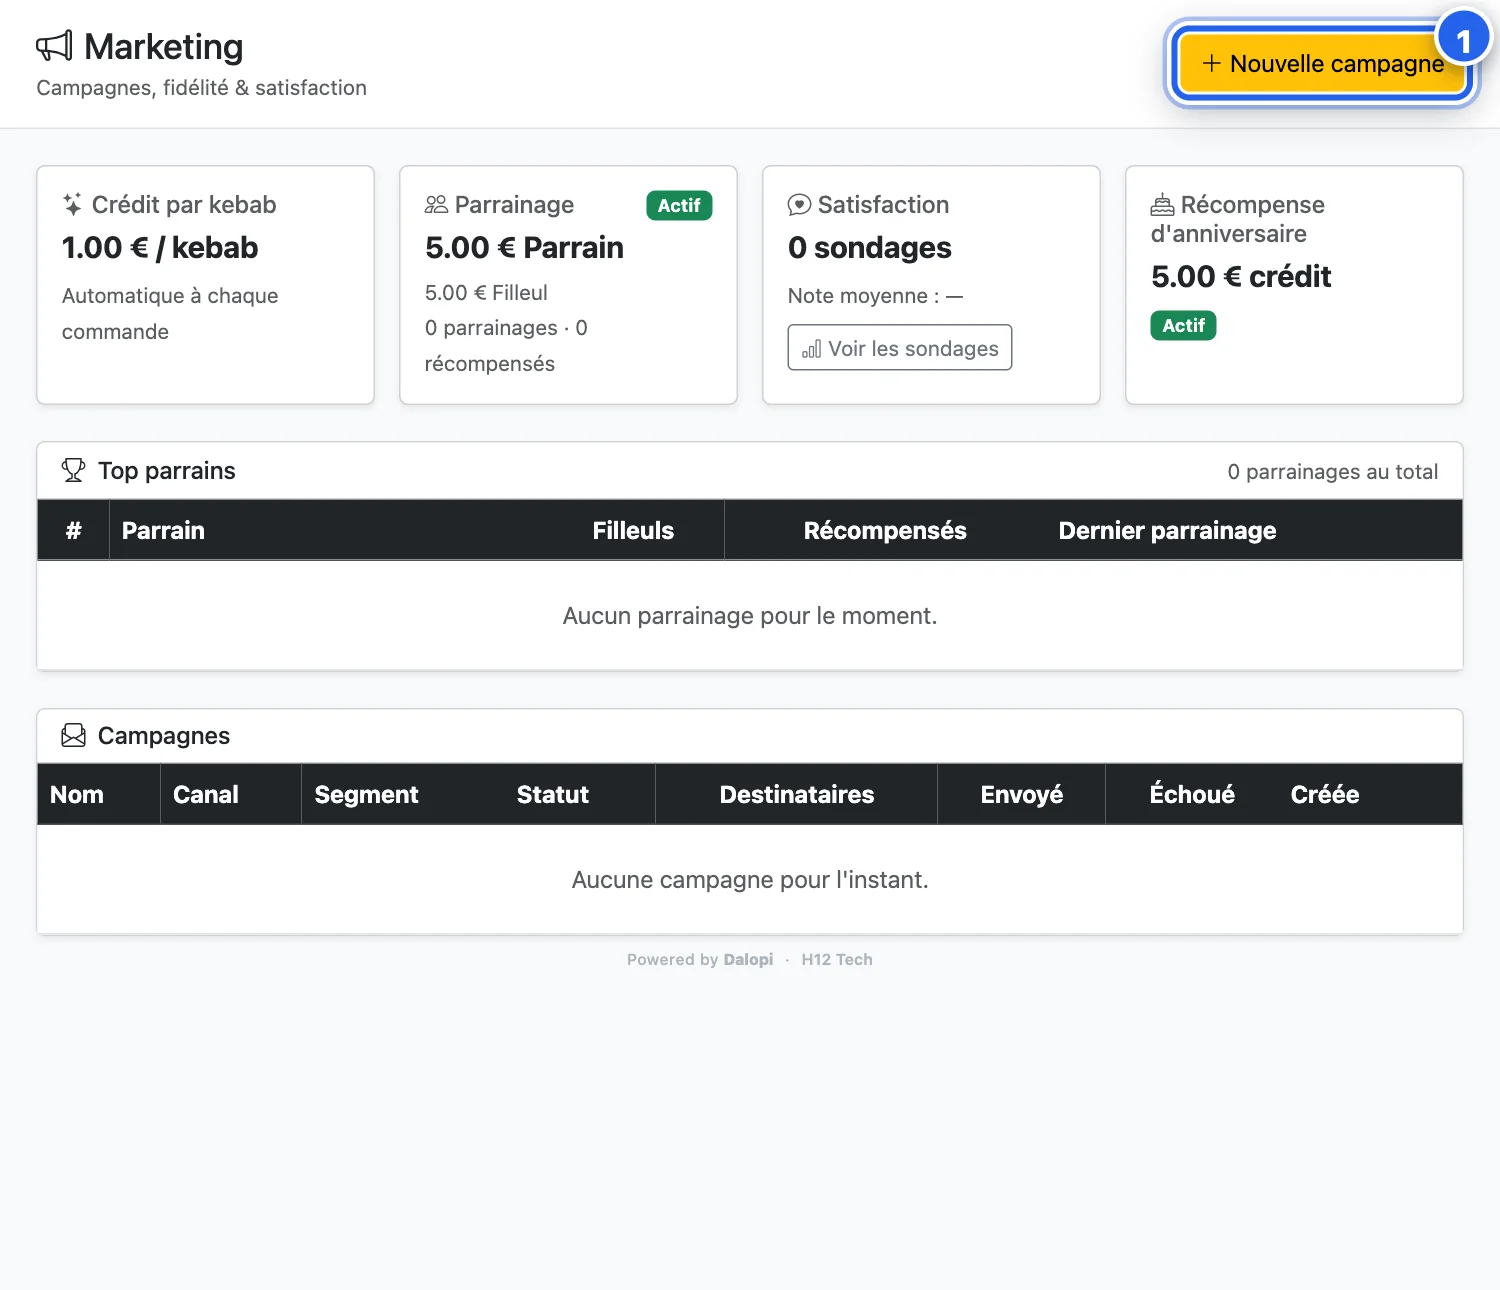Screen dimensions: 1500x1290
Task: Click the Actif badge on Parrainage card
Action: (679, 205)
